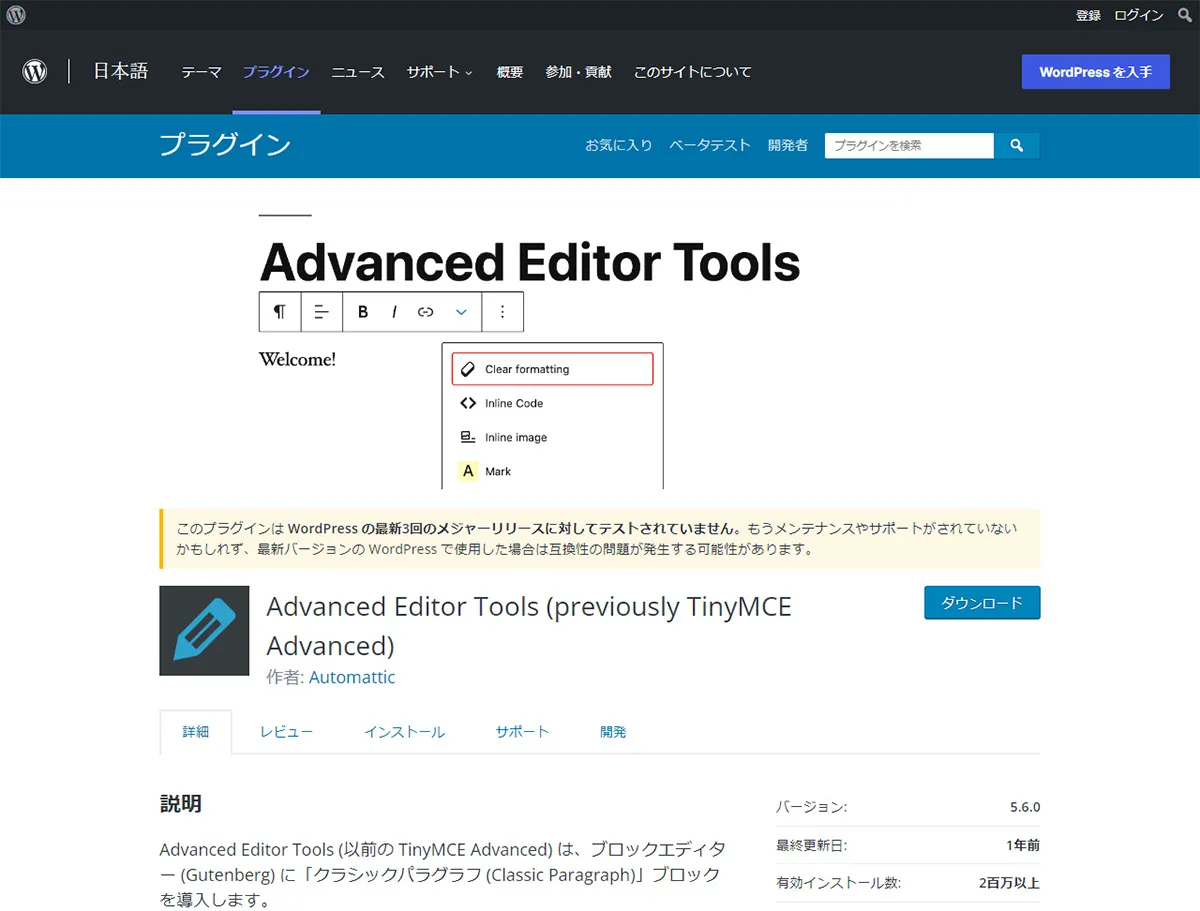
Task: Click the insert link icon
Action: pyautogui.click(x=425, y=311)
